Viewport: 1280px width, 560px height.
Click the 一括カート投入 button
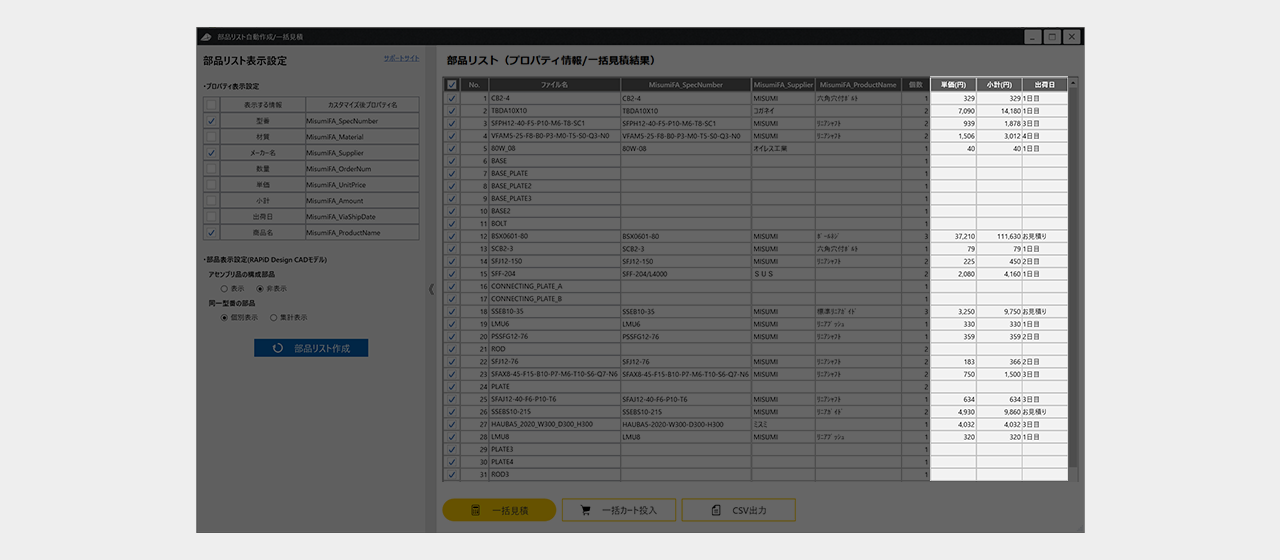[619, 511]
